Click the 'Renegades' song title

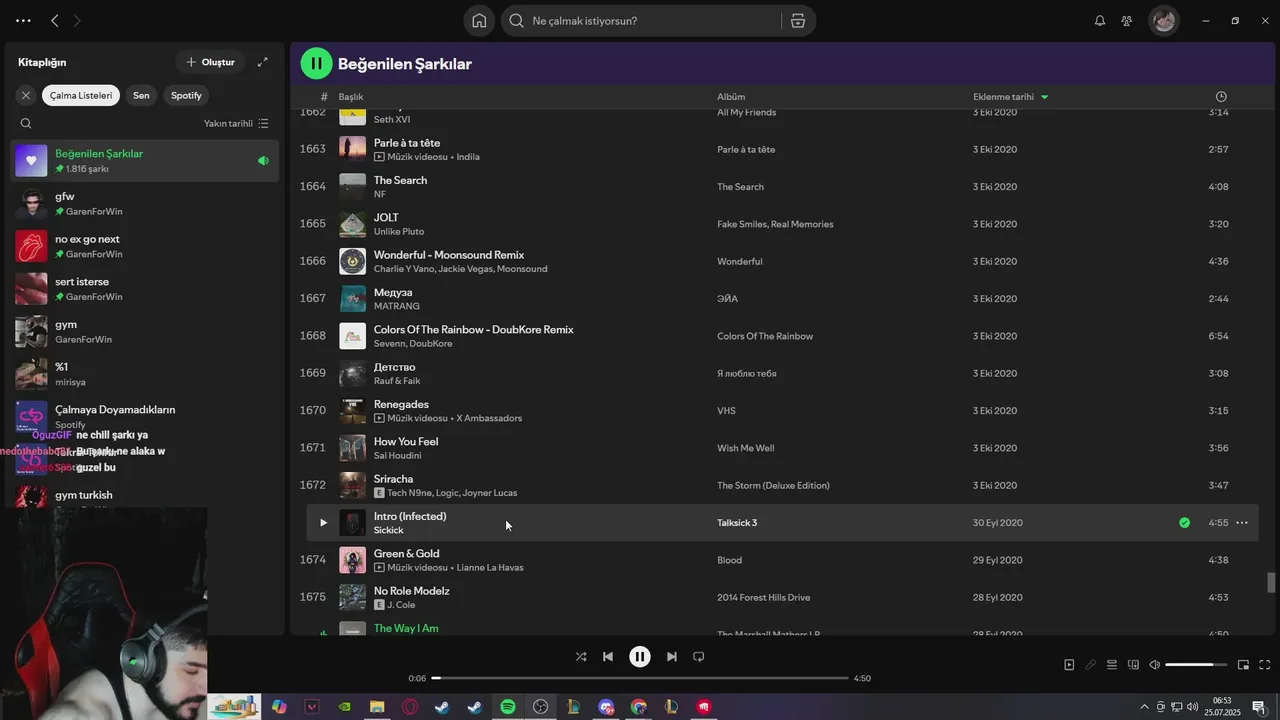(401, 404)
